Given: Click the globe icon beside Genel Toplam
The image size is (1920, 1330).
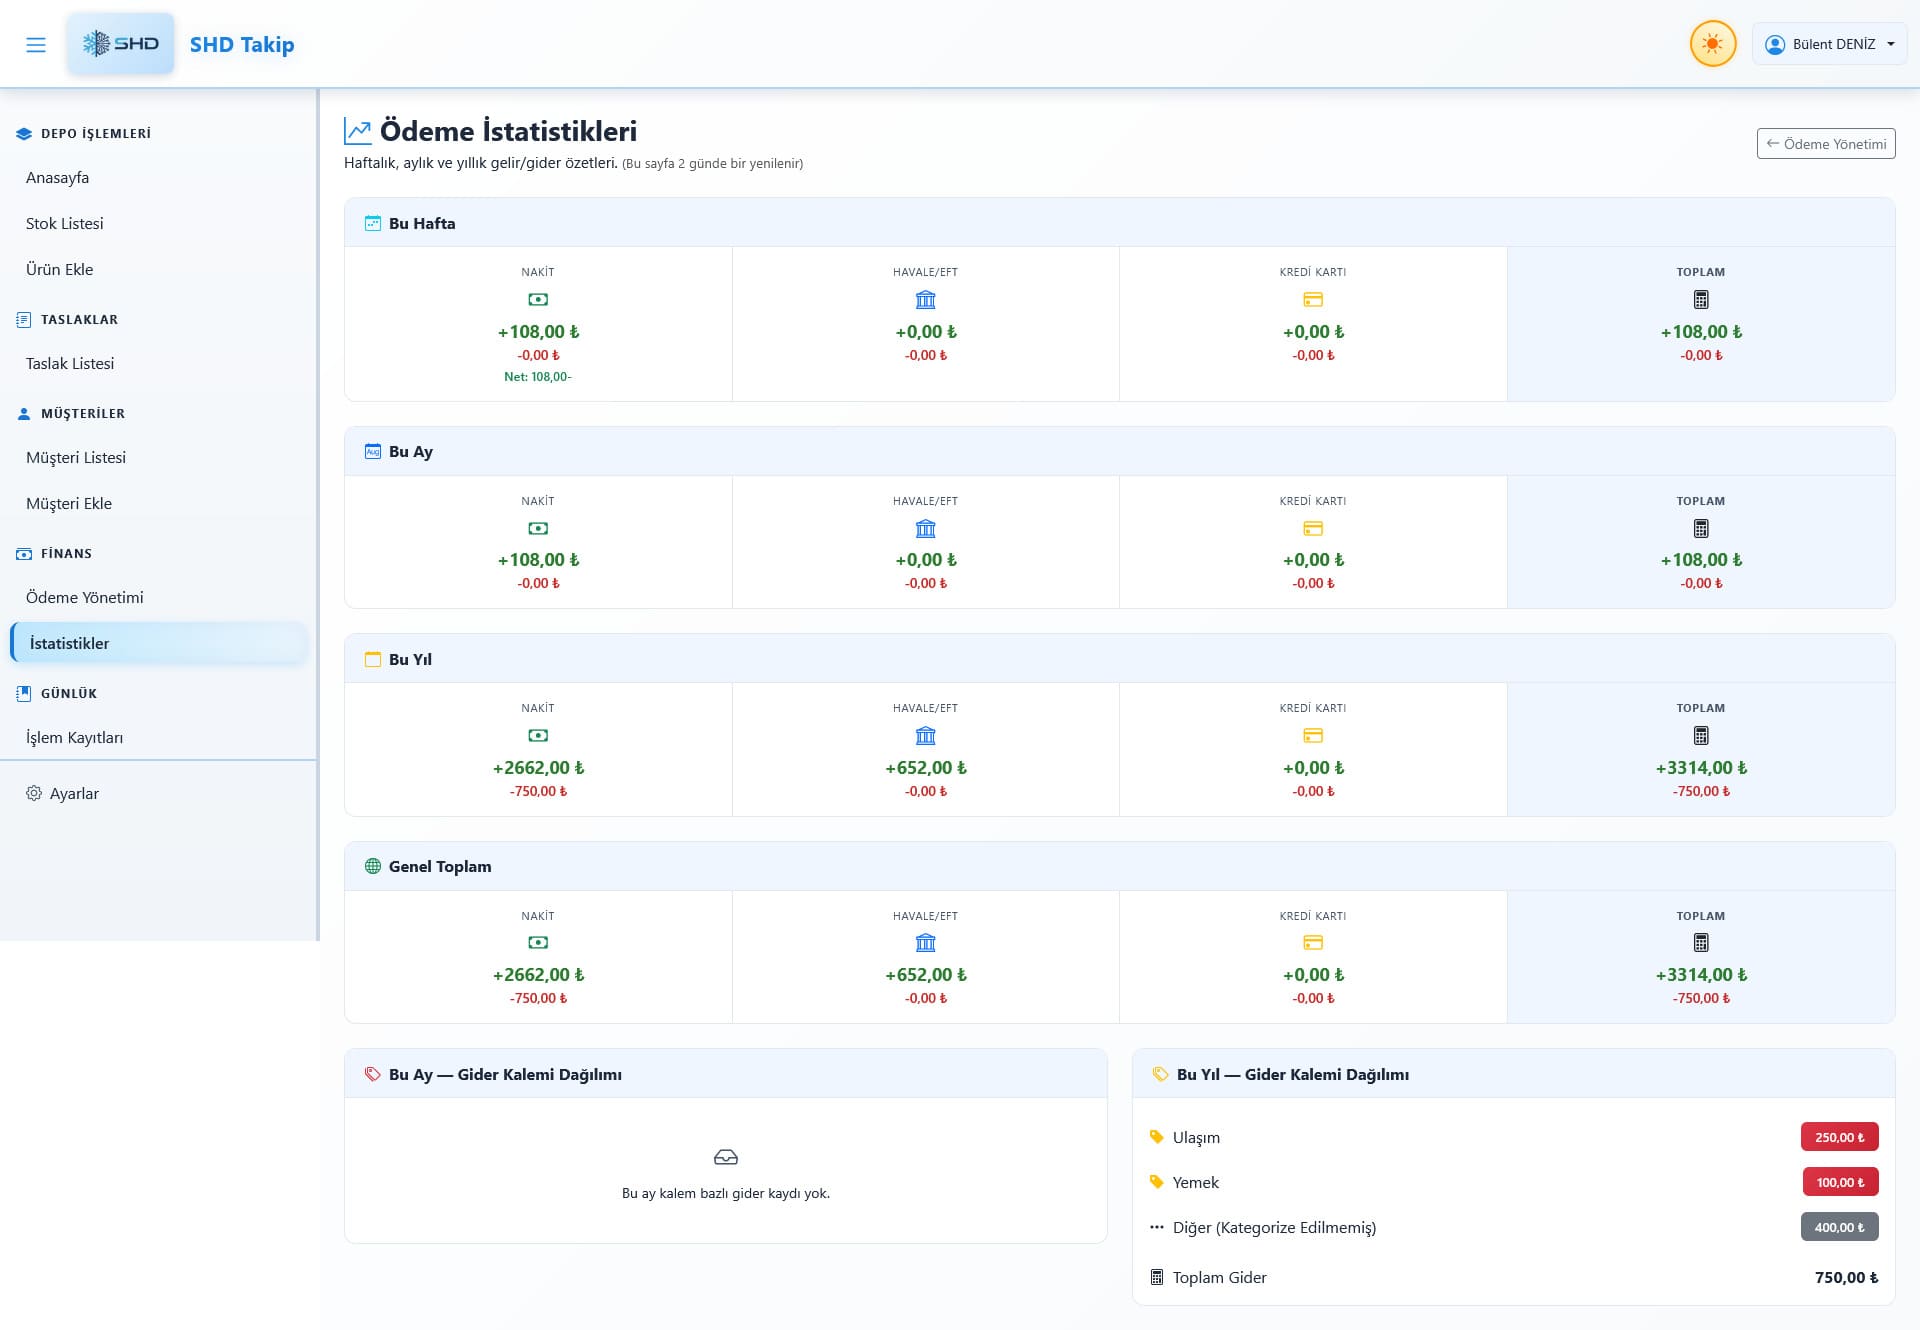Looking at the screenshot, I should point(373,867).
